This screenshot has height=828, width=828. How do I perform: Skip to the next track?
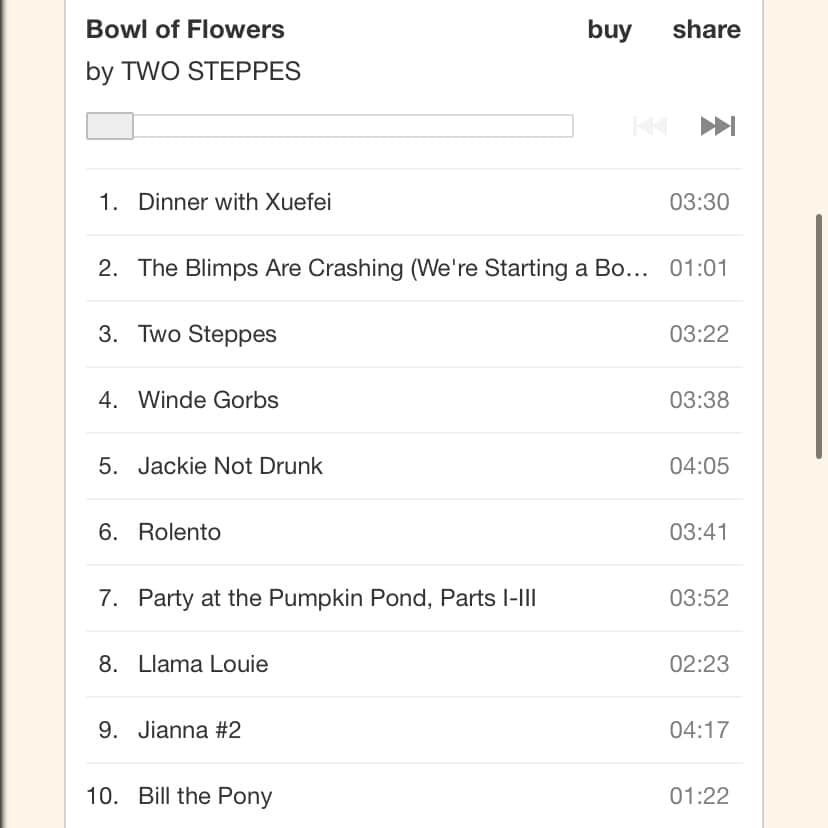(x=718, y=126)
